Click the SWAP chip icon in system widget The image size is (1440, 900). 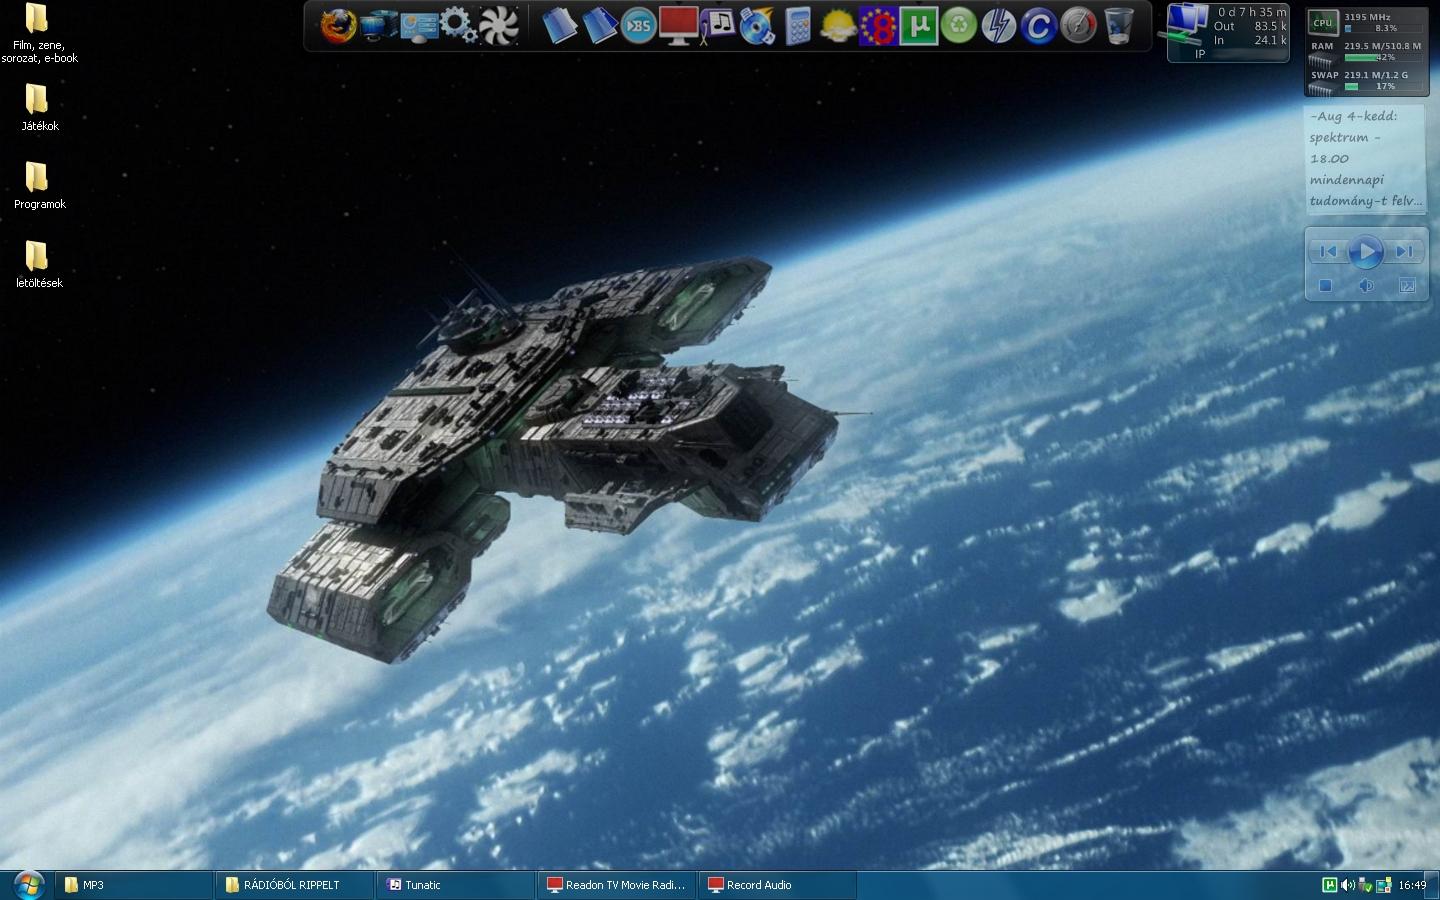1321,89
